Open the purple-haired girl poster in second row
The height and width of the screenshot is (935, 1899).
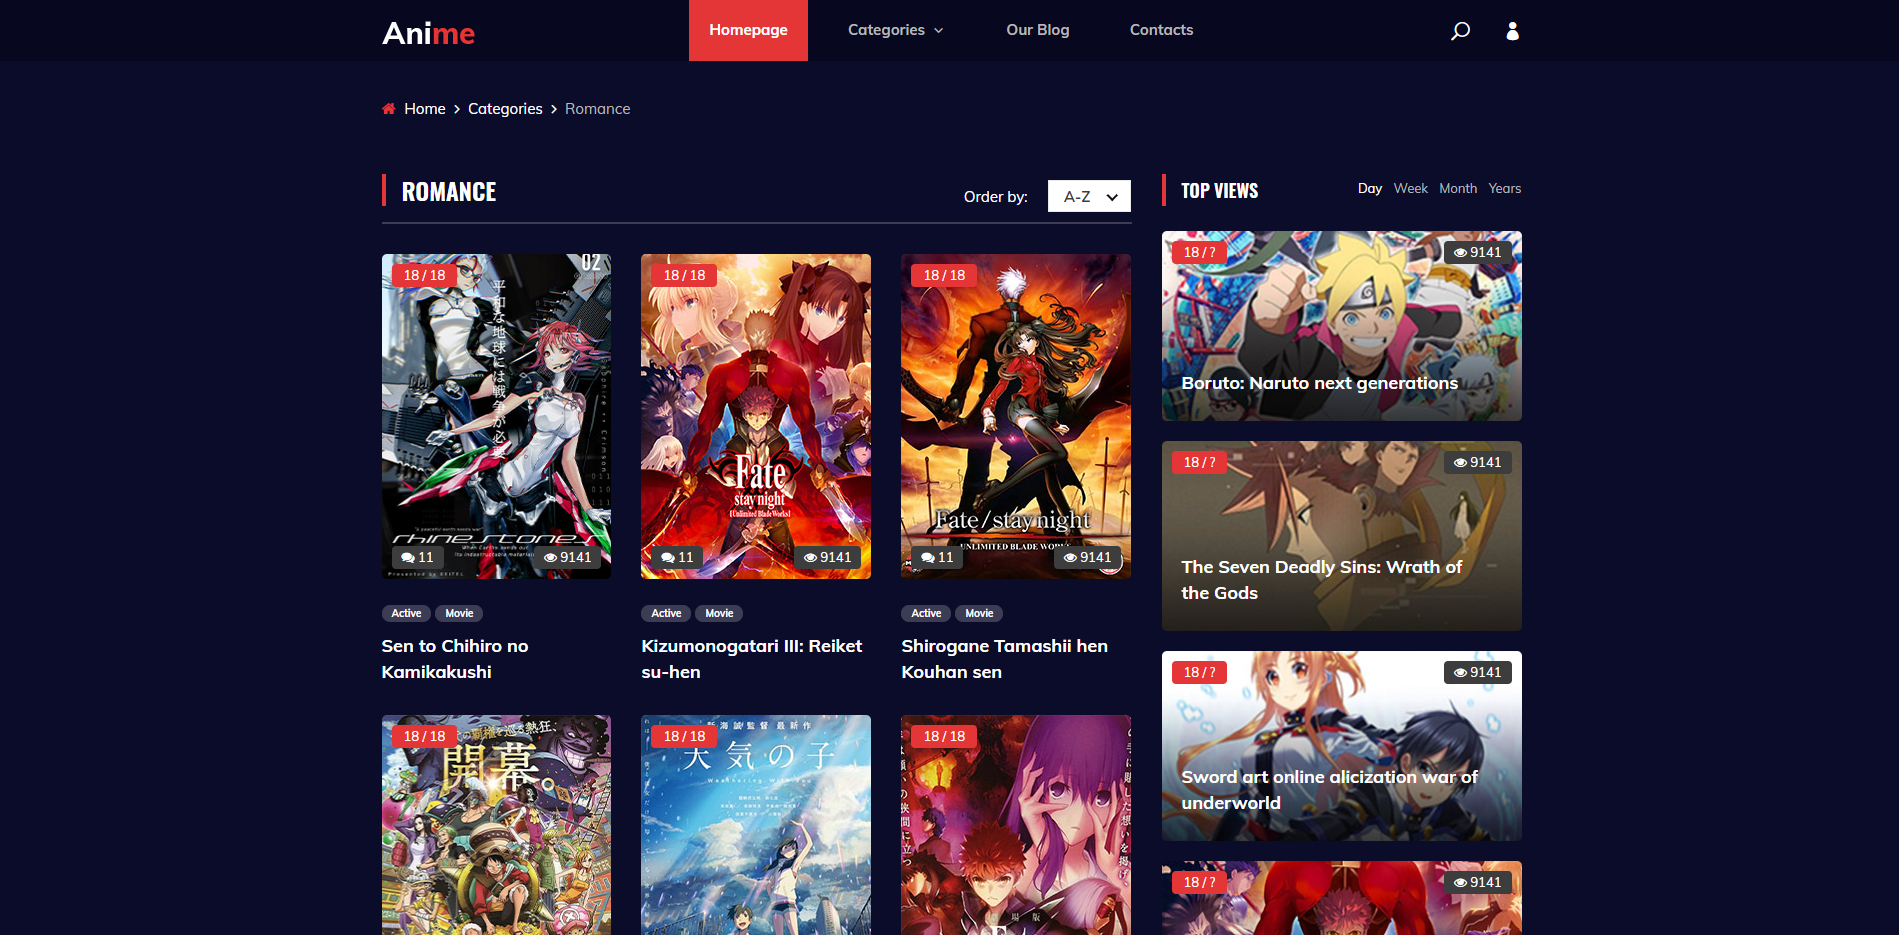(x=1016, y=825)
